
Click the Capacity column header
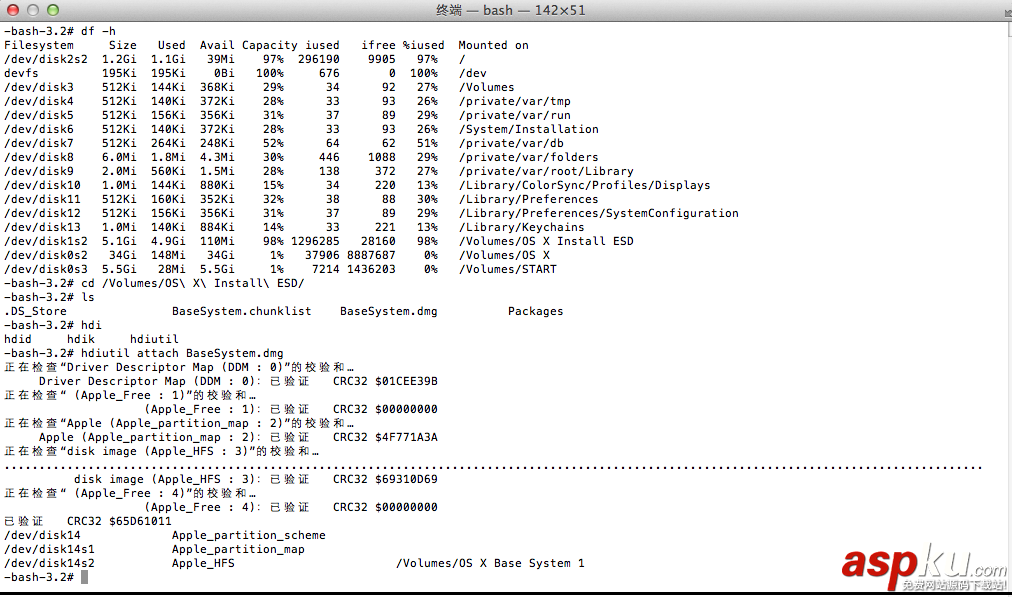point(270,45)
